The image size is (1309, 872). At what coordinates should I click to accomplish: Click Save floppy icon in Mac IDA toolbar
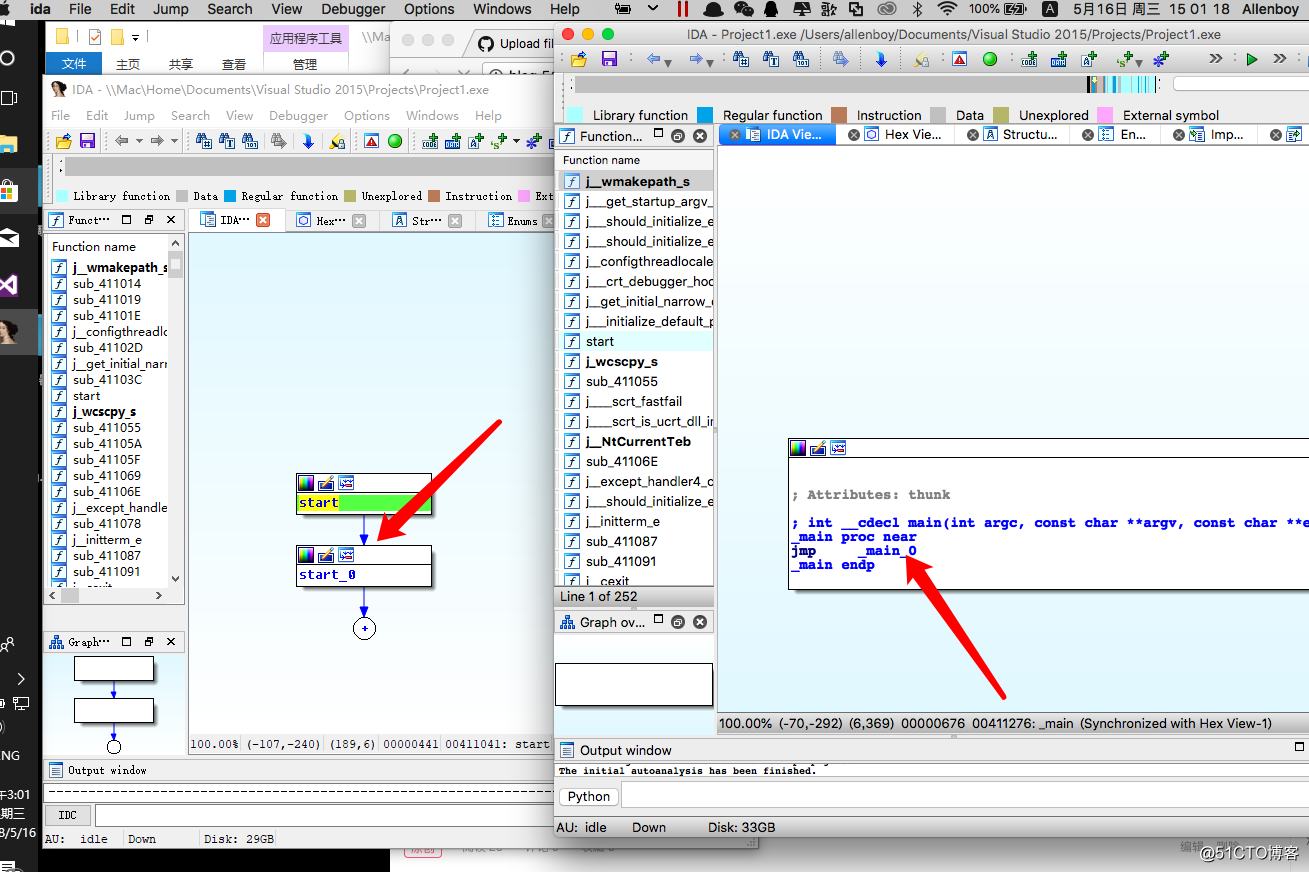tap(609, 59)
